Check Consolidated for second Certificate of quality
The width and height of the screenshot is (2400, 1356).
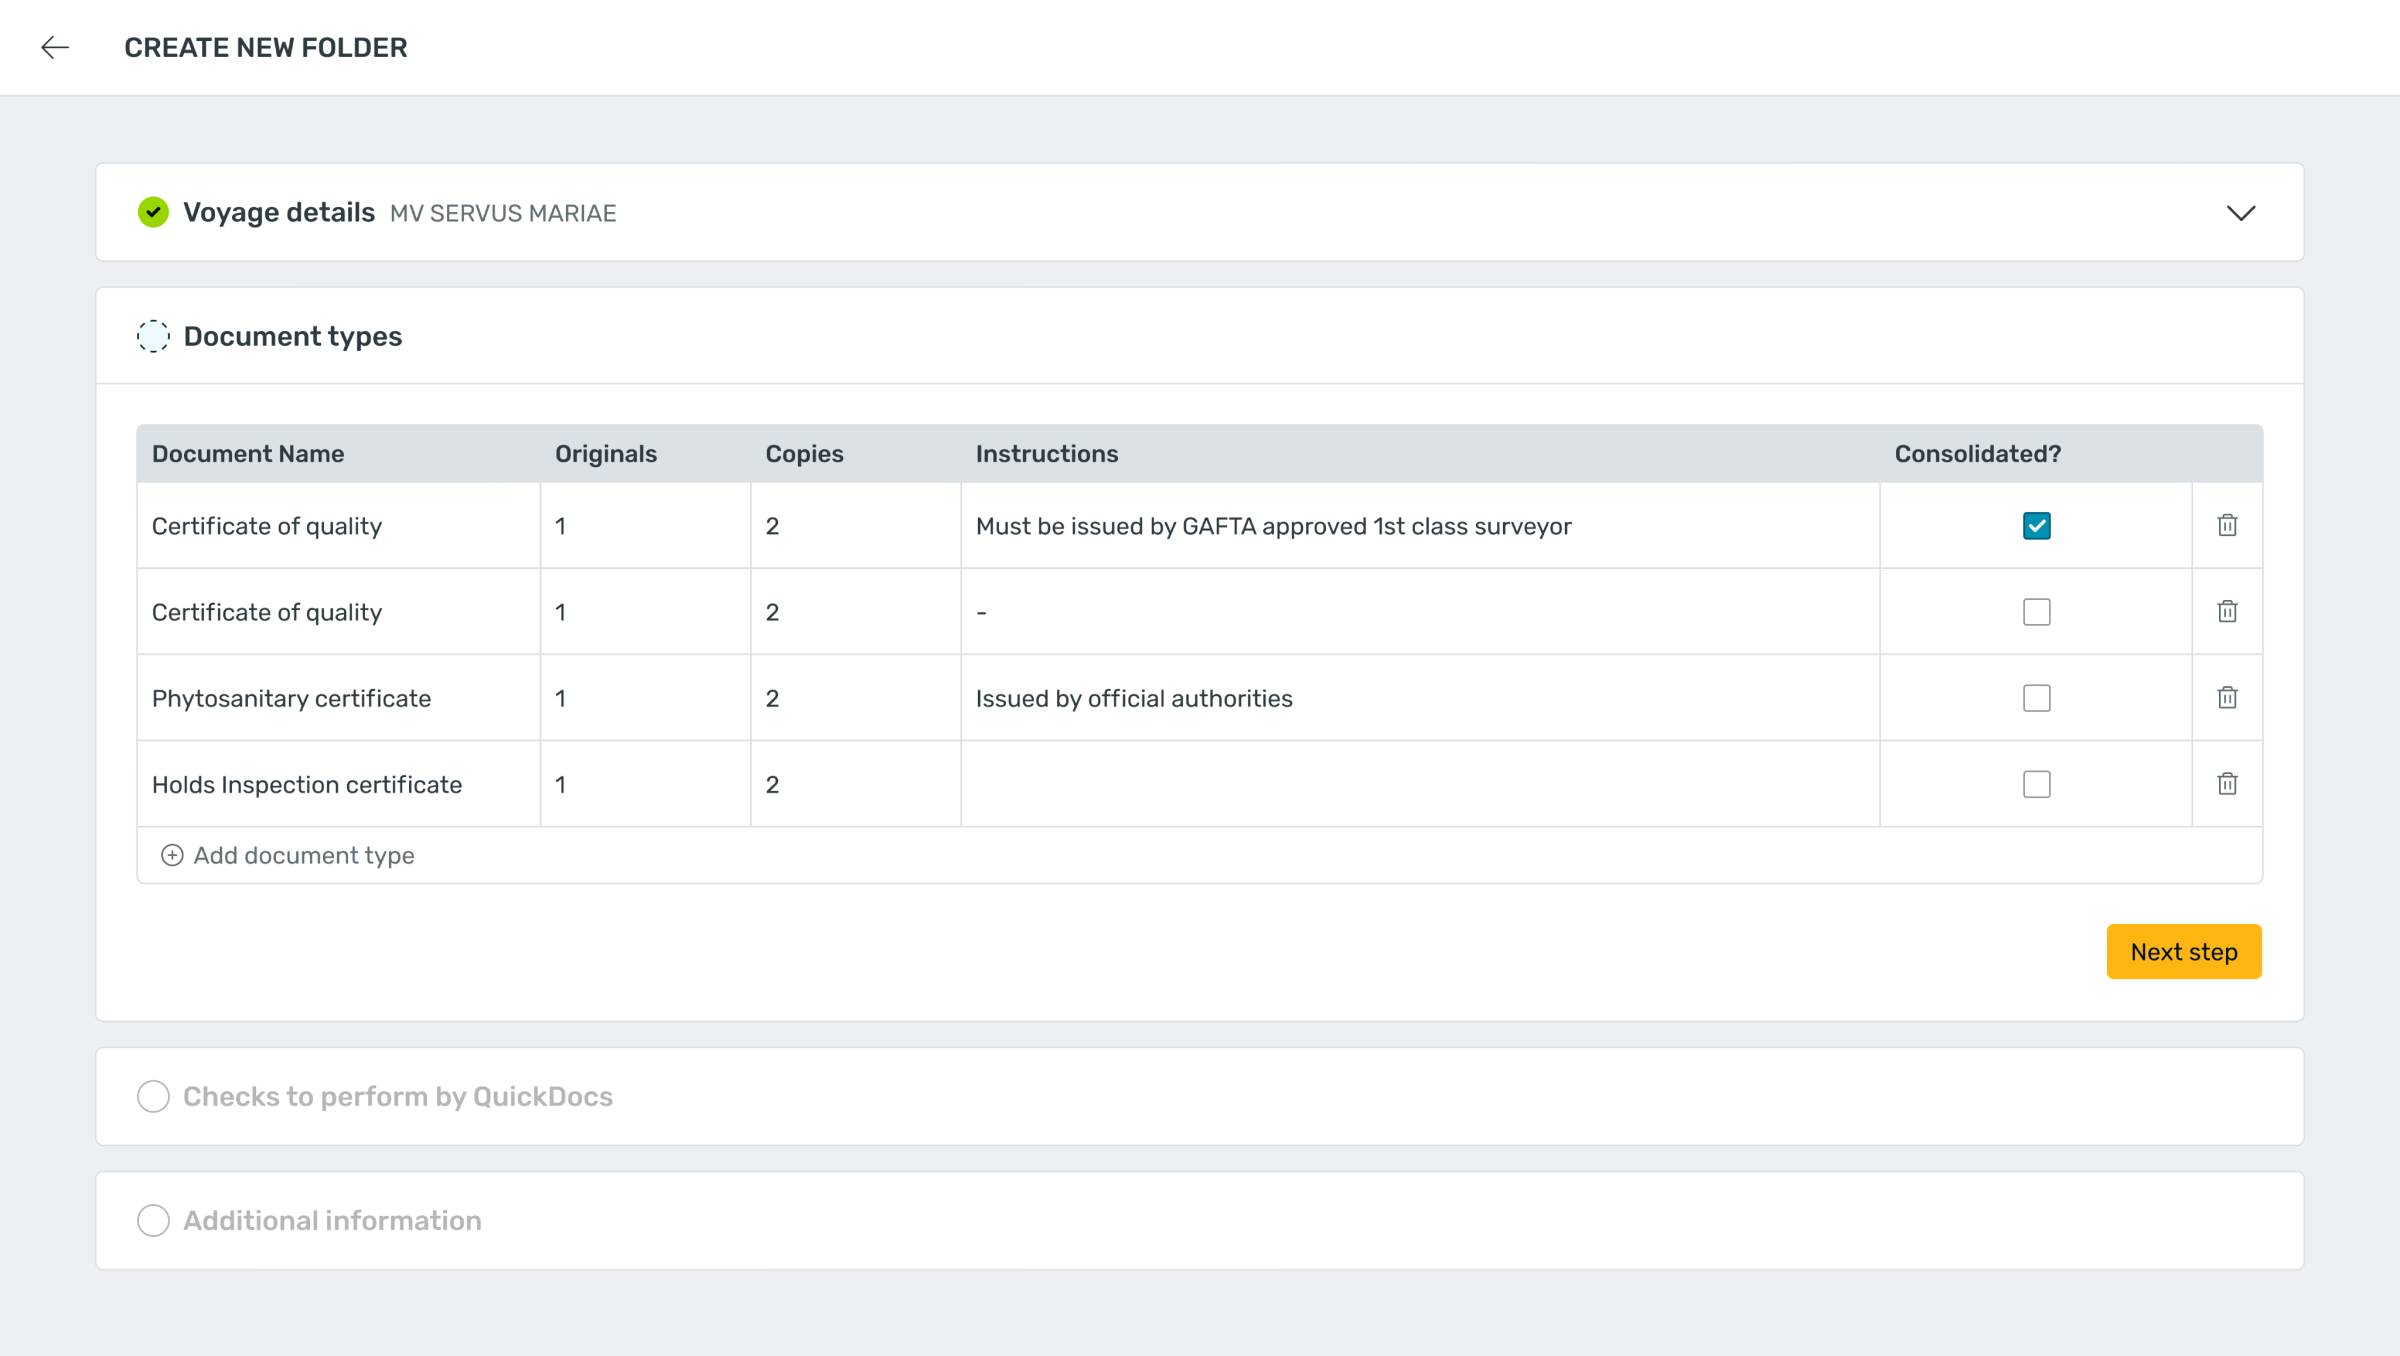pyautogui.click(x=2036, y=612)
